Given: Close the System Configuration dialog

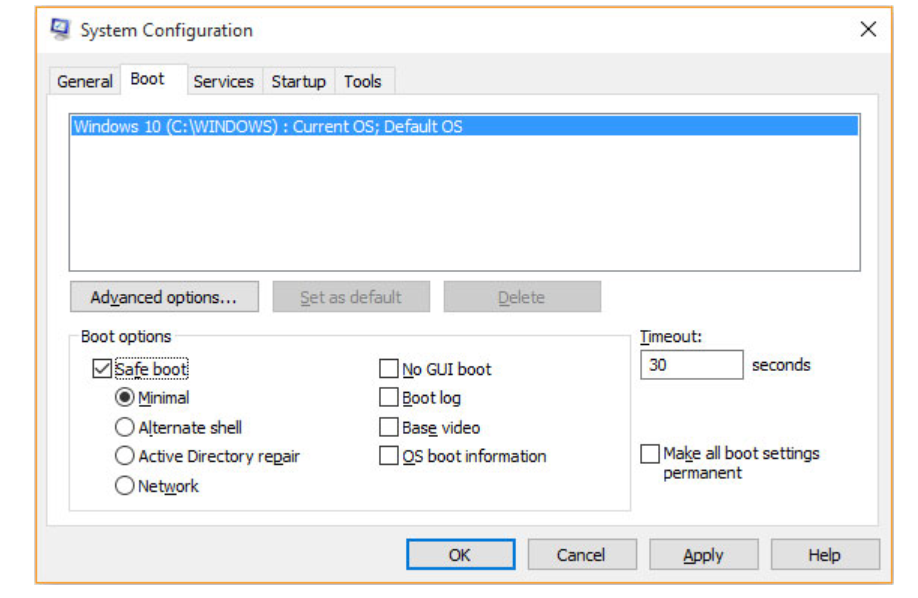Looking at the screenshot, I should tap(868, 30).
